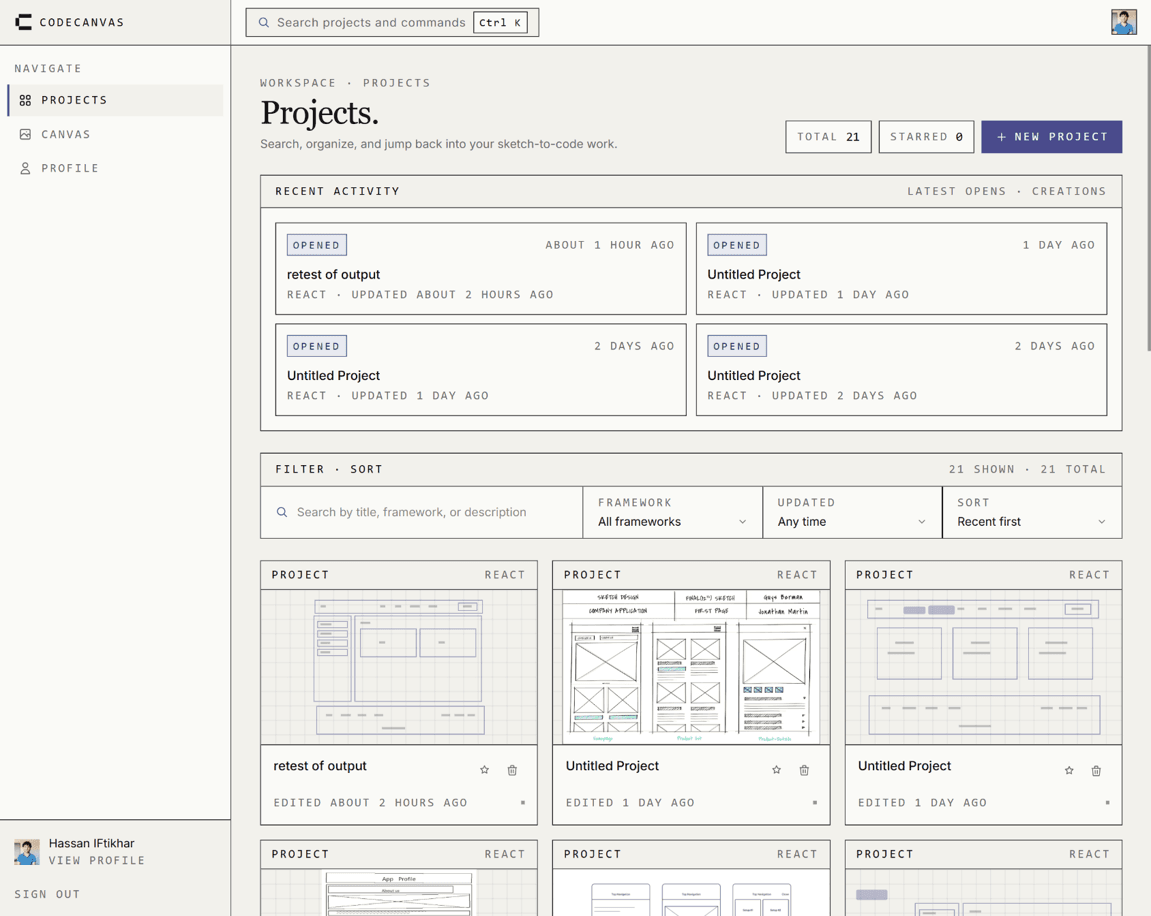The height and width of the screenshot is (916, 1151).
Task: Click the 'EDITED ABOUT 2 HOURS AGO' text
Action: [x=371, y=803]
